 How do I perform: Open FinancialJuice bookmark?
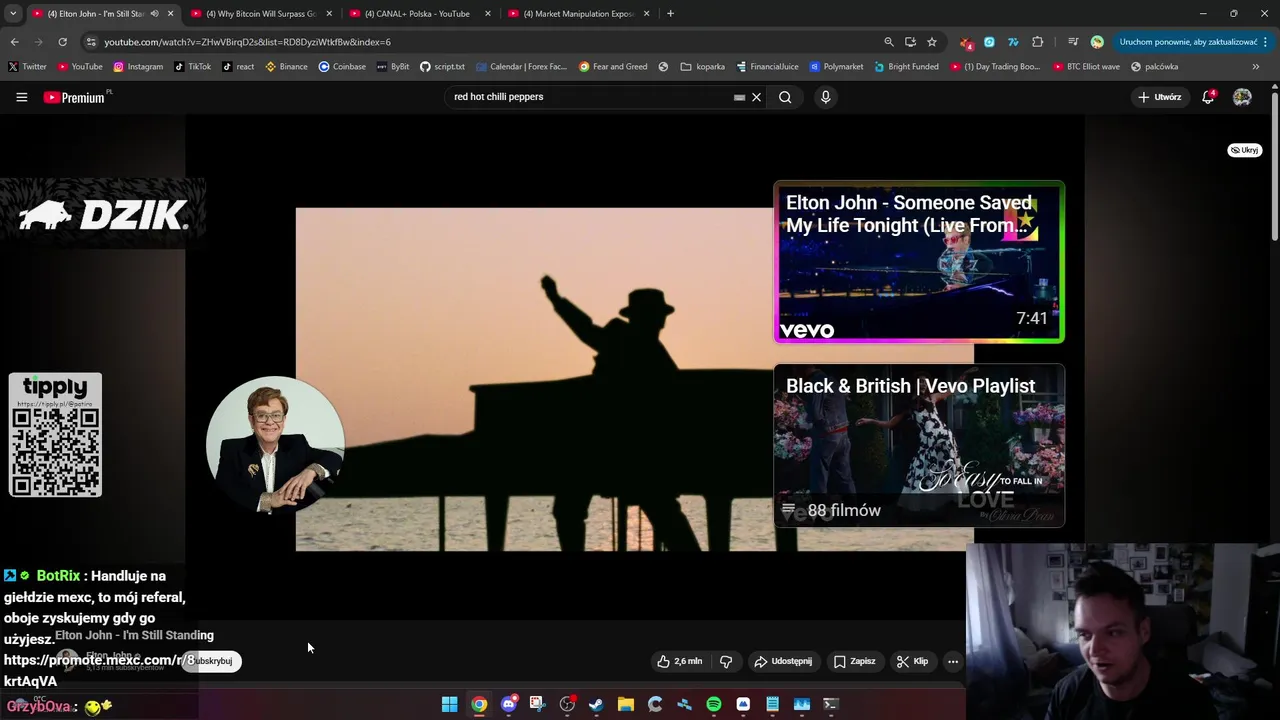click(x=767, y=67)
